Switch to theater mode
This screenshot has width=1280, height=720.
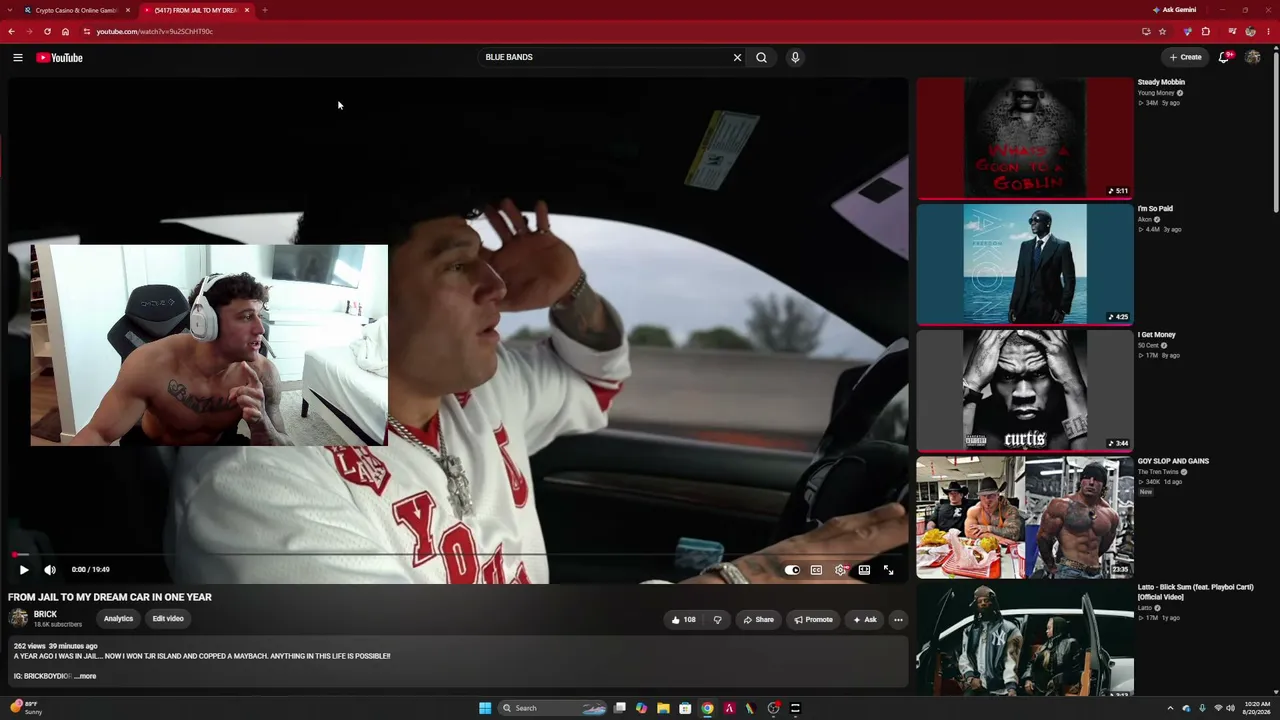tap(864, 570)
